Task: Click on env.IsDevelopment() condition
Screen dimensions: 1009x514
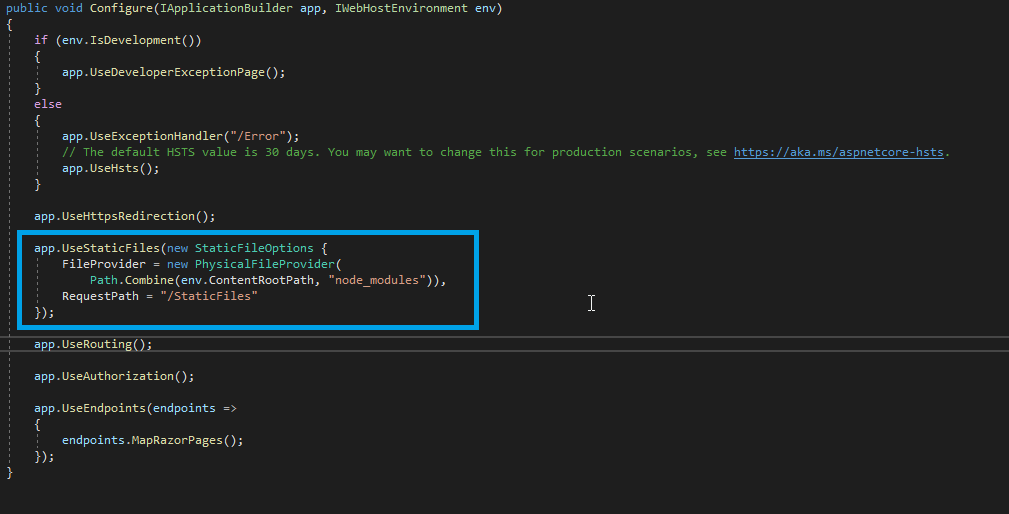Action: point(129,41)
